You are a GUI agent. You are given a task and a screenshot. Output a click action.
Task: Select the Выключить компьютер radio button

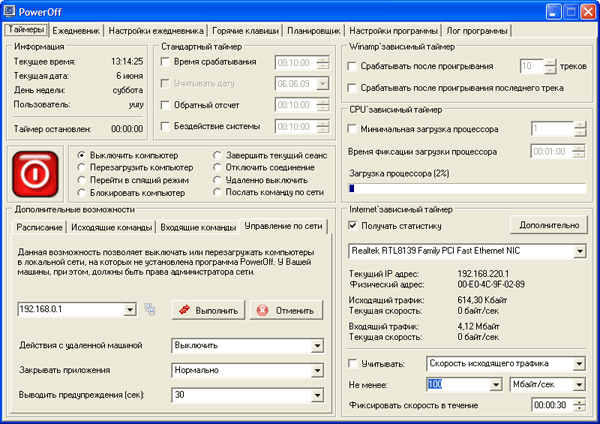click(81, 155)
